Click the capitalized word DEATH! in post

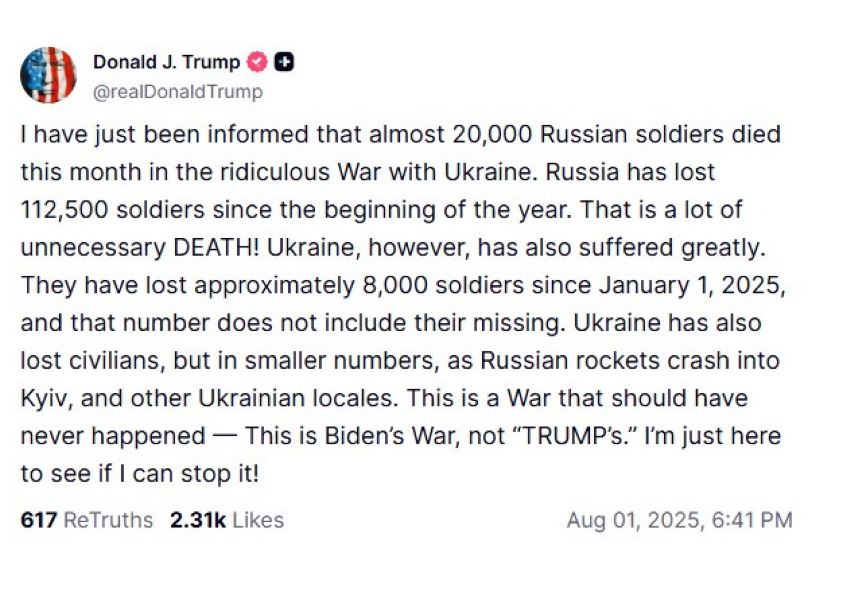pos(216,247)
